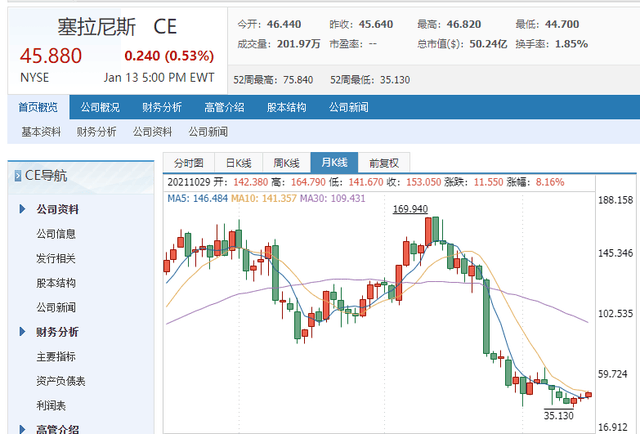Open 公司信息 link in the sidebar
This screenshot has width=640, height=434.
click(x=56, y=234)
